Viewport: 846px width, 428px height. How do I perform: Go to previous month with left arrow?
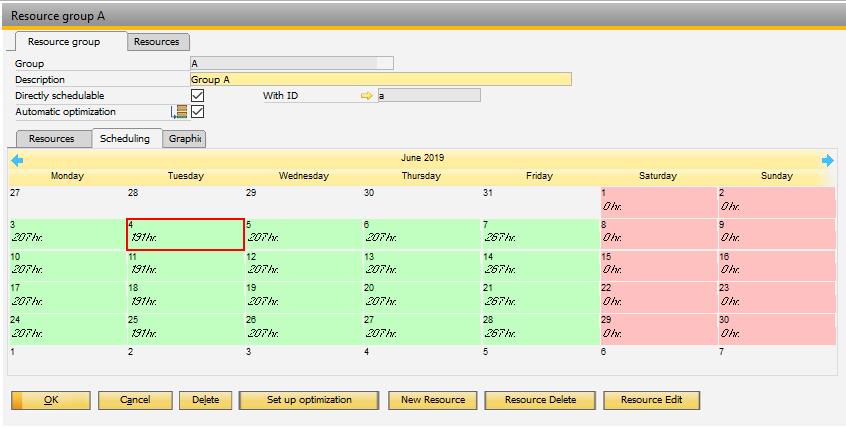[15, 160]
